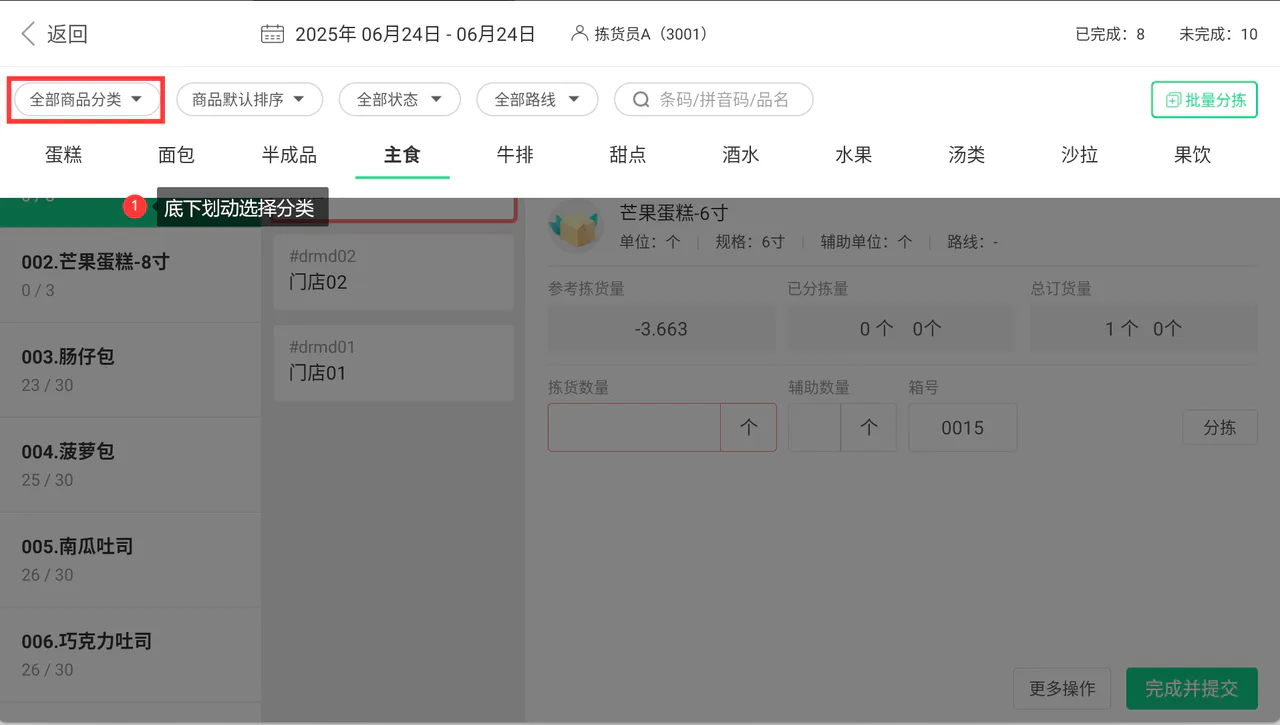The image size is (1280, 725).
Task: Switch to the 水果 category tab
Action: click(855, 155)
